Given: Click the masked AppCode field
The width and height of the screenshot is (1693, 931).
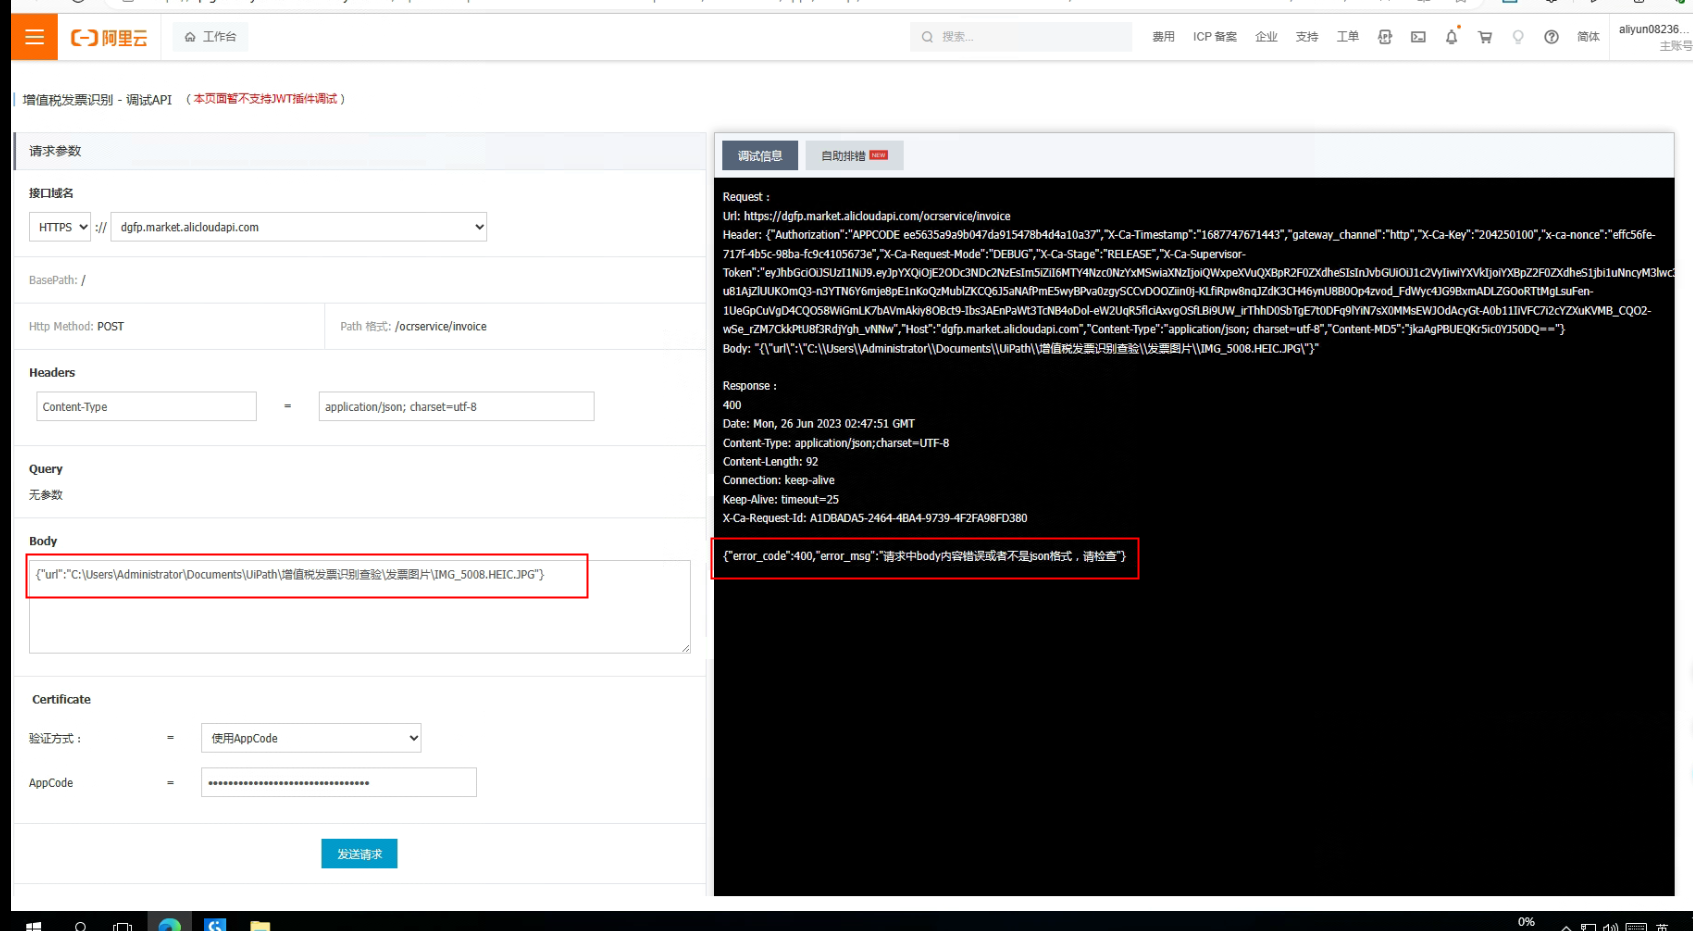Looking at the screenshot, I should (x=339, y=782).
